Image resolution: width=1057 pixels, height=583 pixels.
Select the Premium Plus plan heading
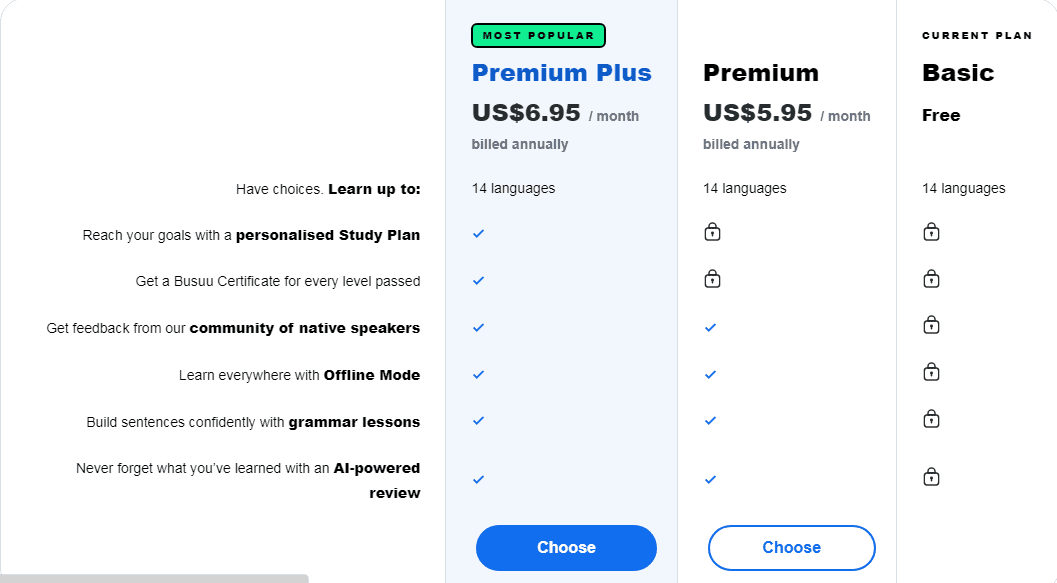[x=561, y=73]
